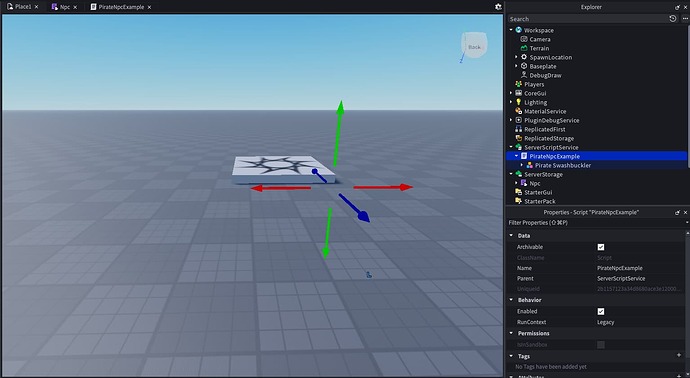Click the StarterPack folder icon
This screenshot has height=378, width=690.
coord(518,201)
